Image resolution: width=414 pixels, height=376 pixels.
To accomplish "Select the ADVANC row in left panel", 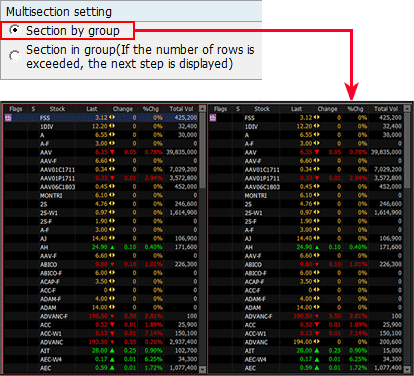I will (x=101, y=342).
